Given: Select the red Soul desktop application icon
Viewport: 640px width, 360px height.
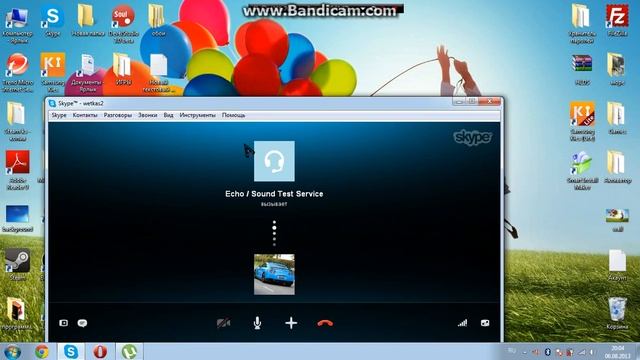Looking at the screenshot, I should tap(123, 24).
